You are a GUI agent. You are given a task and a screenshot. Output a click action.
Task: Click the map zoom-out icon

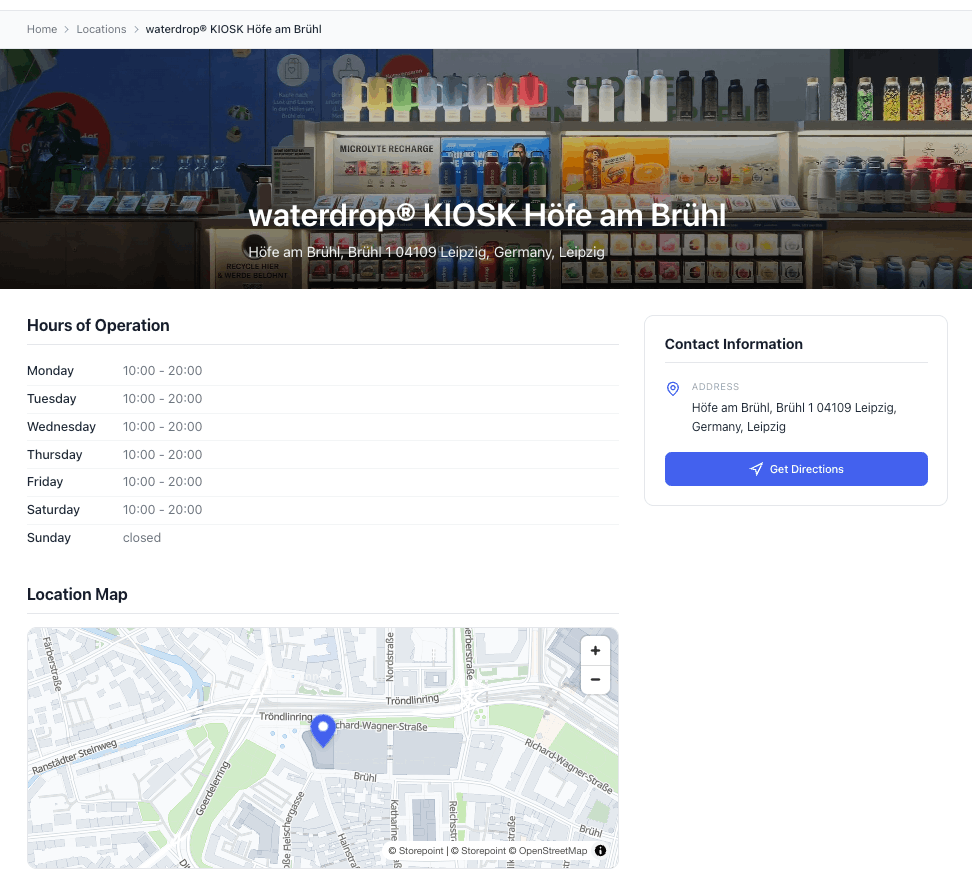click(595, 680)
